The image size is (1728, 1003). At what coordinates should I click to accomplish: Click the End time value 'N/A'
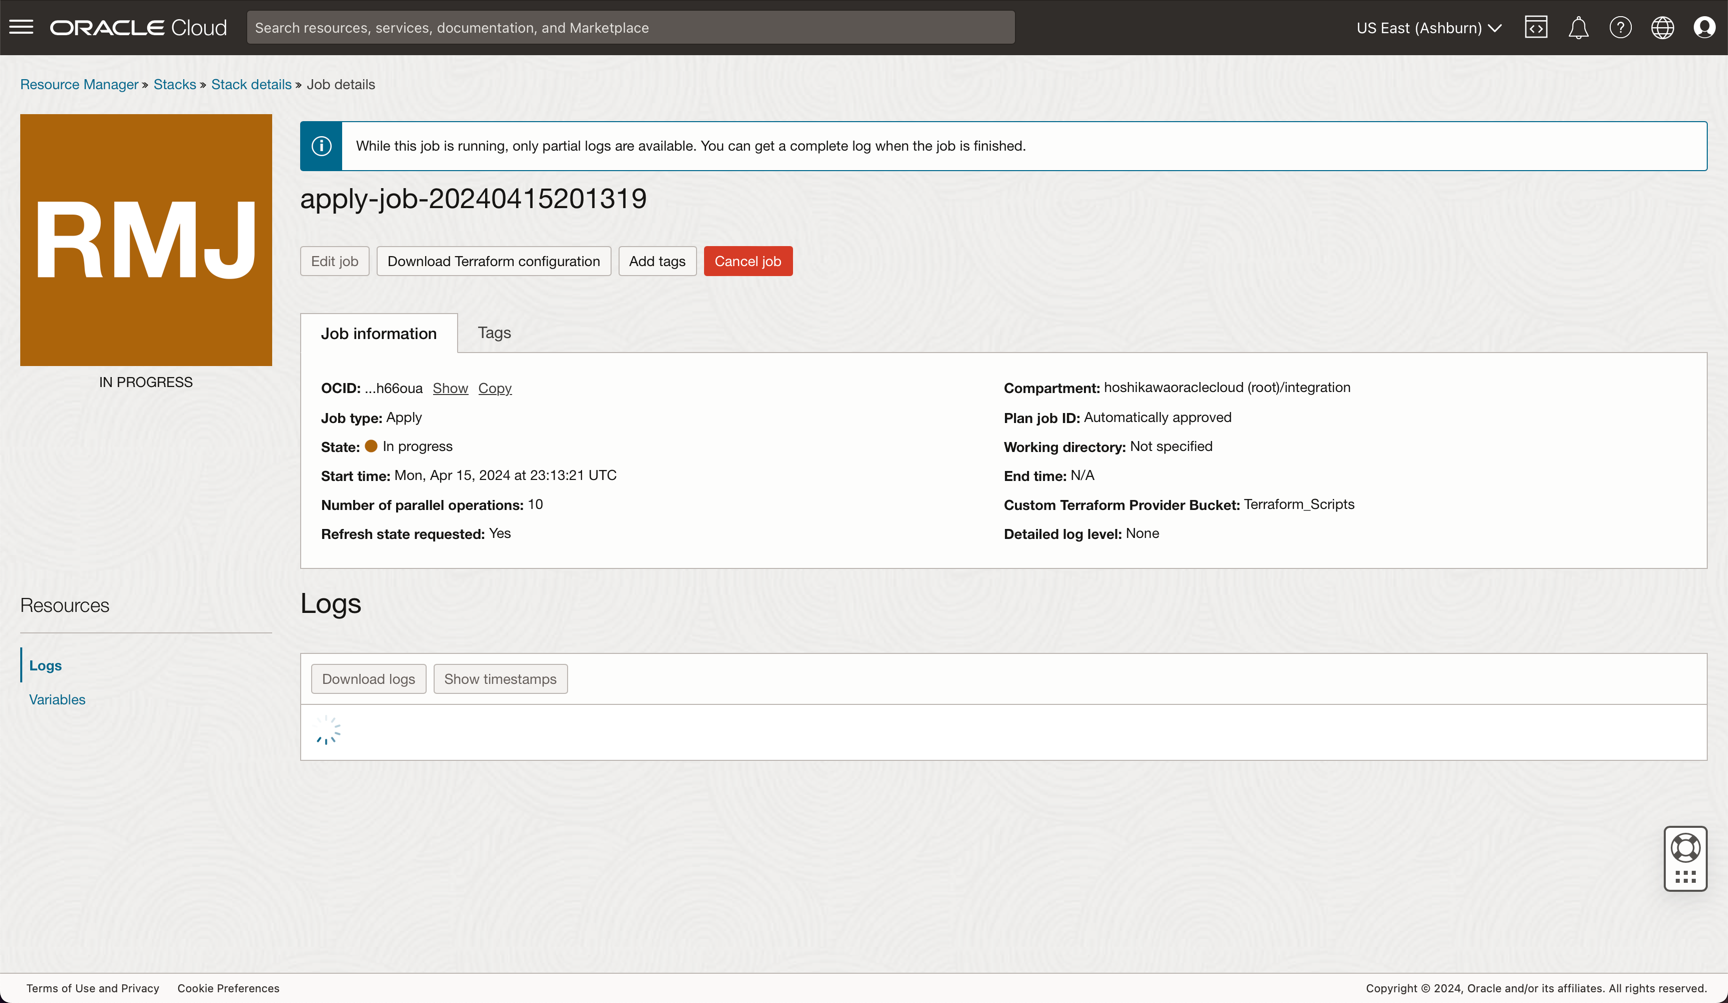[1082, 475]
